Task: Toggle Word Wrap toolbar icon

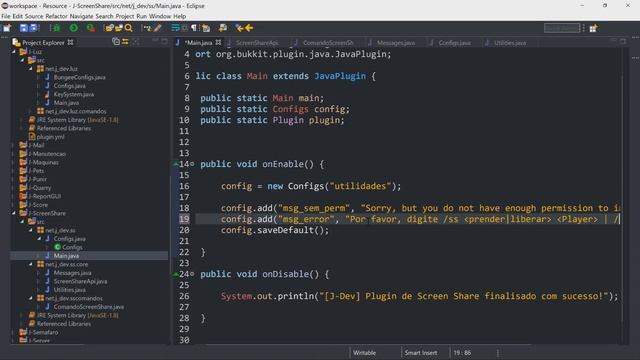Action: tap(176, 28)
